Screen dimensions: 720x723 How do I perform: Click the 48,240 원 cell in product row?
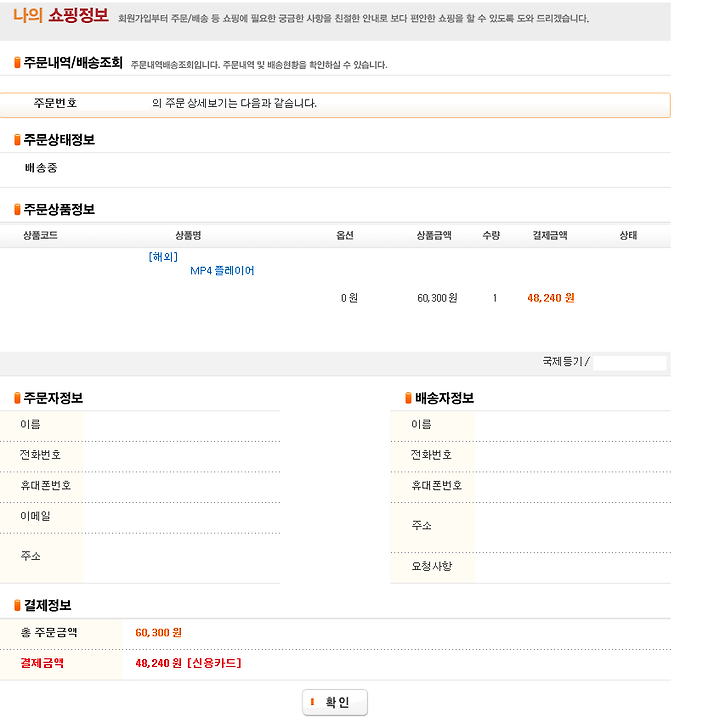pyautogui.click(x=551, y=298)
